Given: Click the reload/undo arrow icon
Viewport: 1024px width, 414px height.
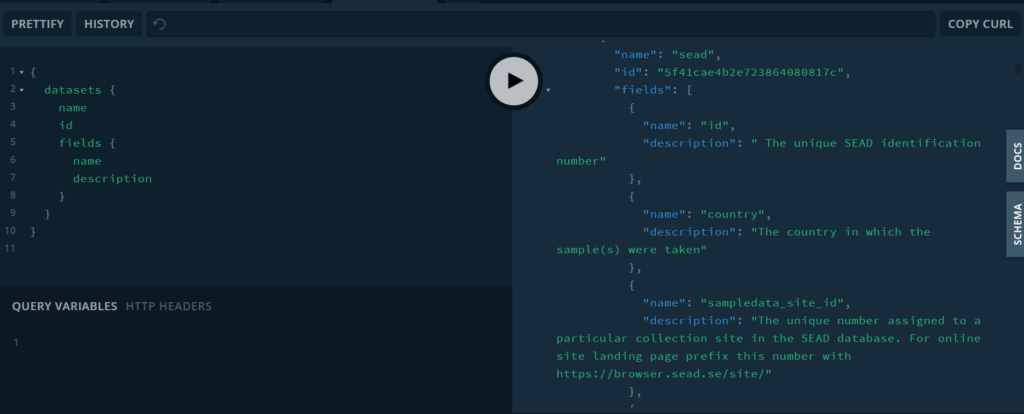Looking at the screenshot, I should [x=159, y=24].
